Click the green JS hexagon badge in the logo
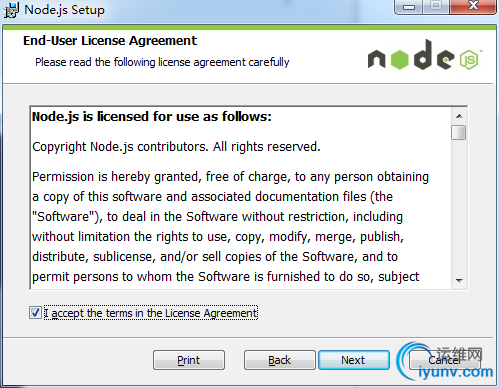499x388 pixels. click(x=469, y=59)
